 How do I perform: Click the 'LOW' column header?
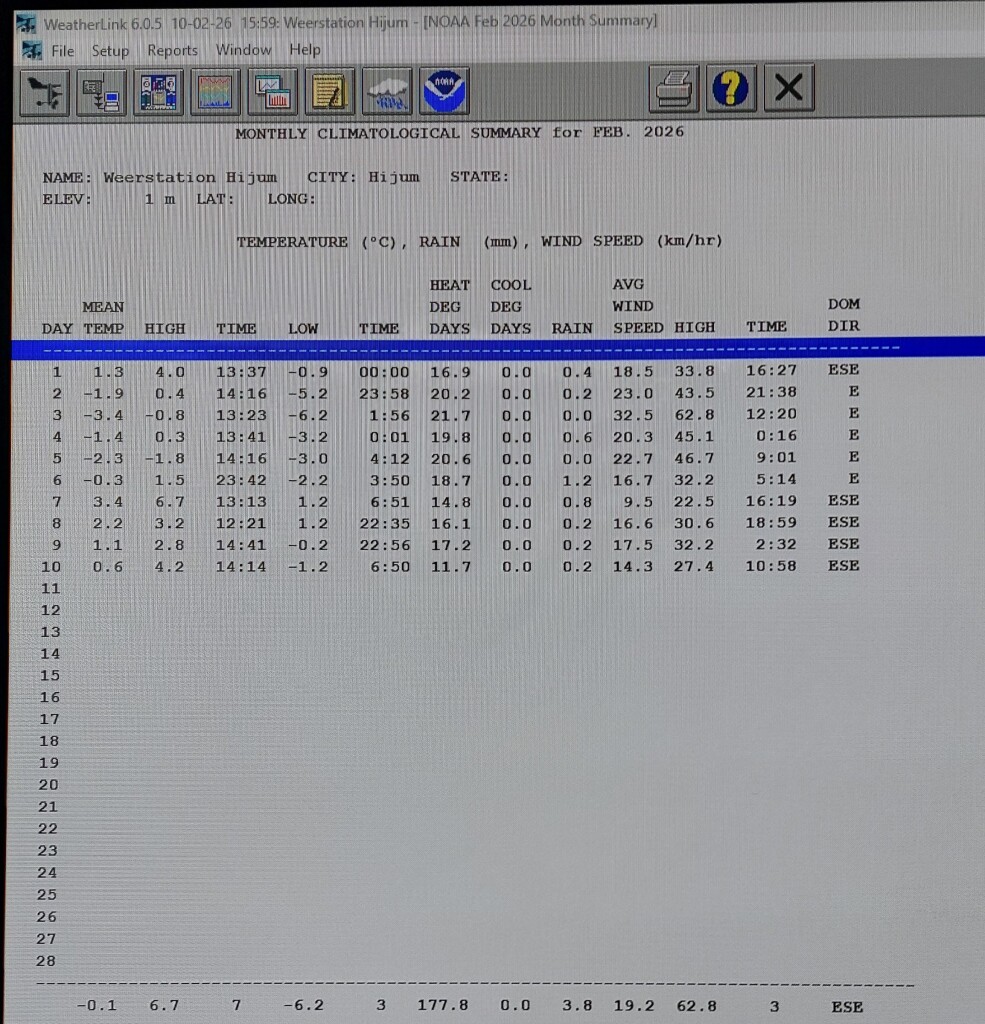coord(303,328)
